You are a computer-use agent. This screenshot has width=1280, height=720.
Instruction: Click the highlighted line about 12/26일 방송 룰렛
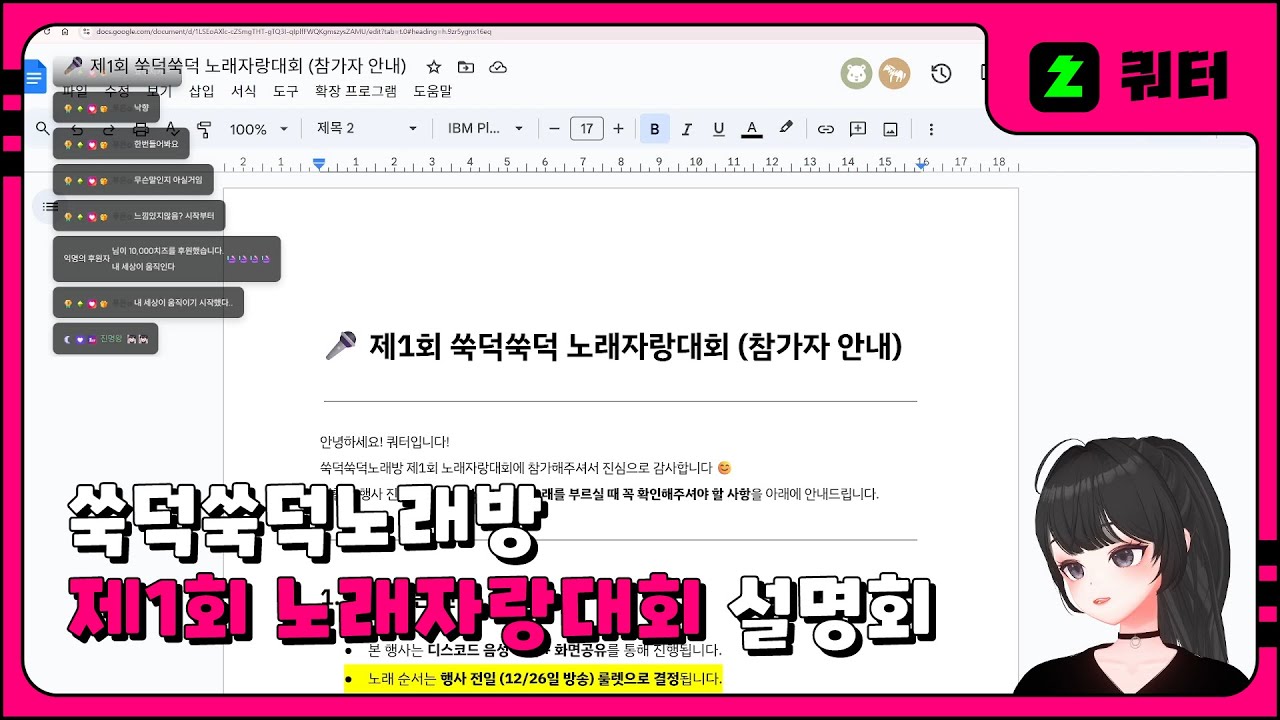[533, 680]
